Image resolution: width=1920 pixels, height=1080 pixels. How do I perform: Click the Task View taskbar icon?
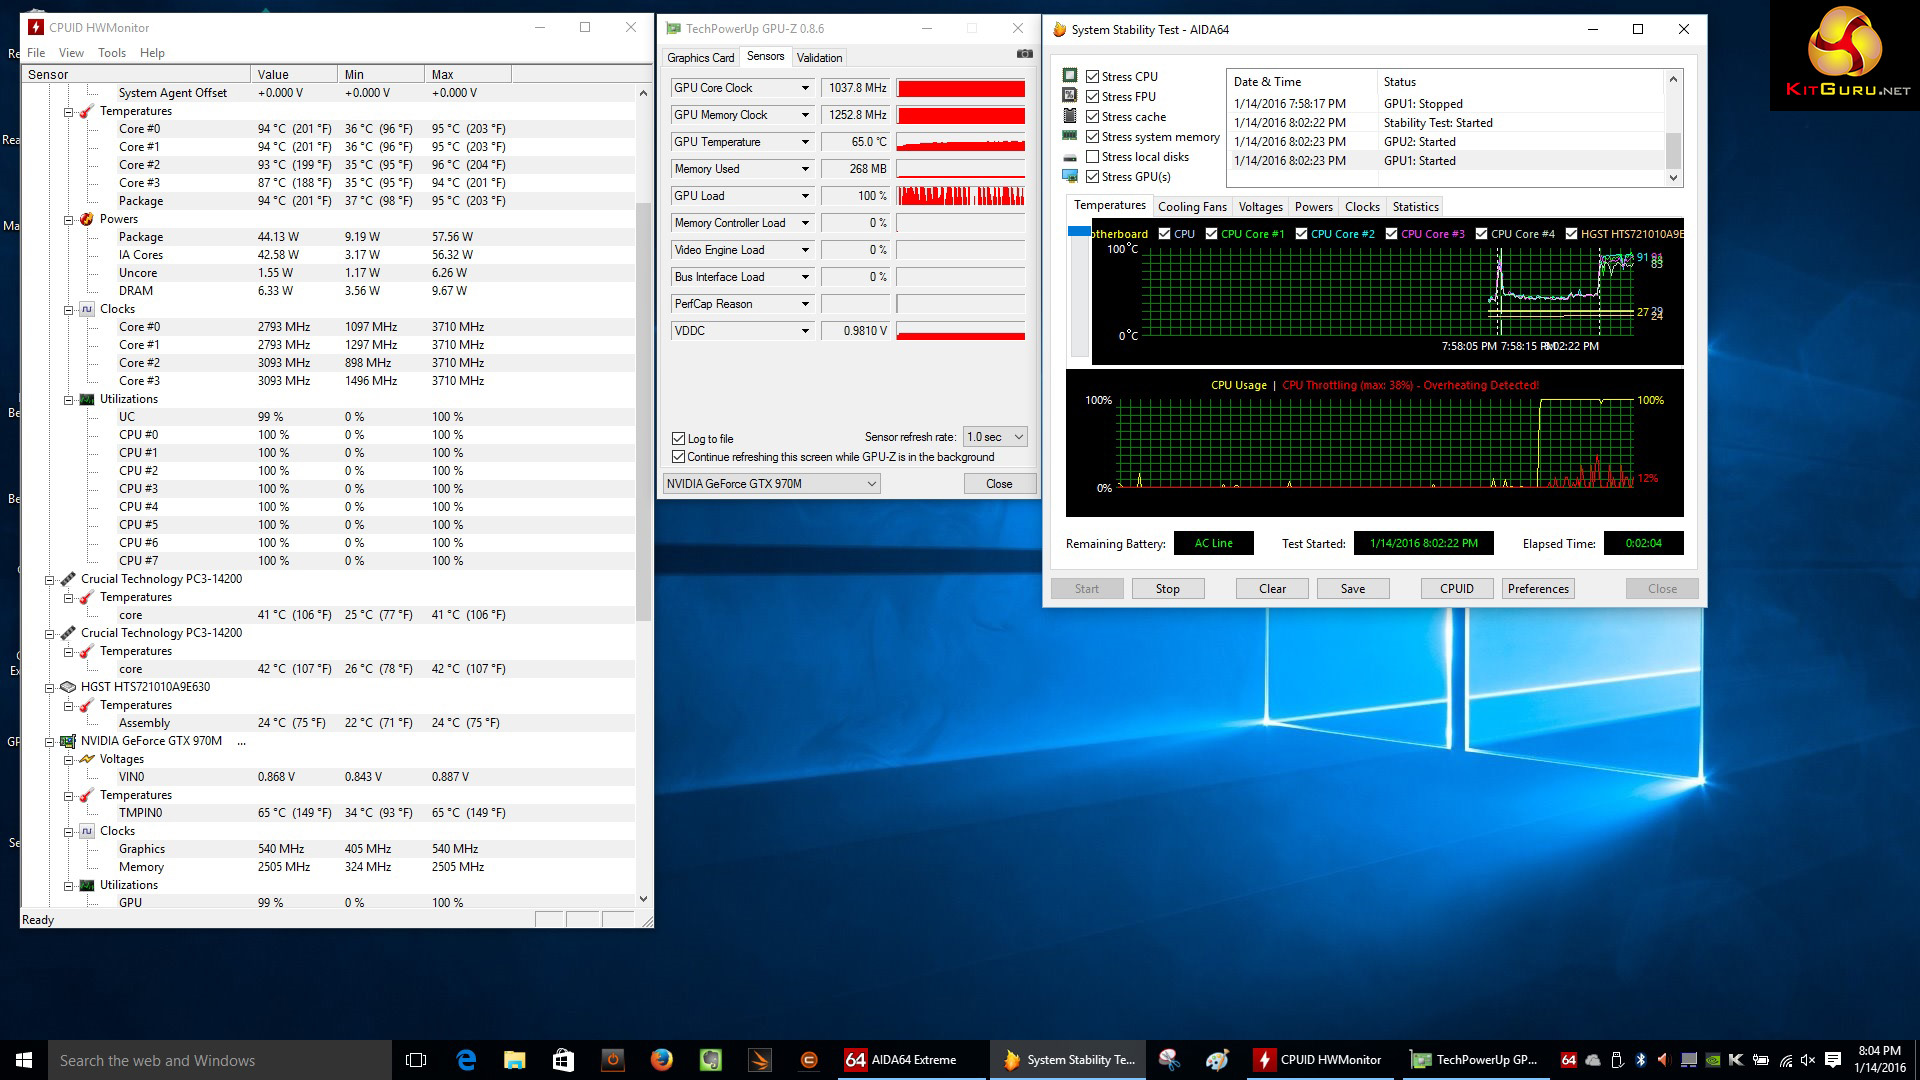[416, 1060]
